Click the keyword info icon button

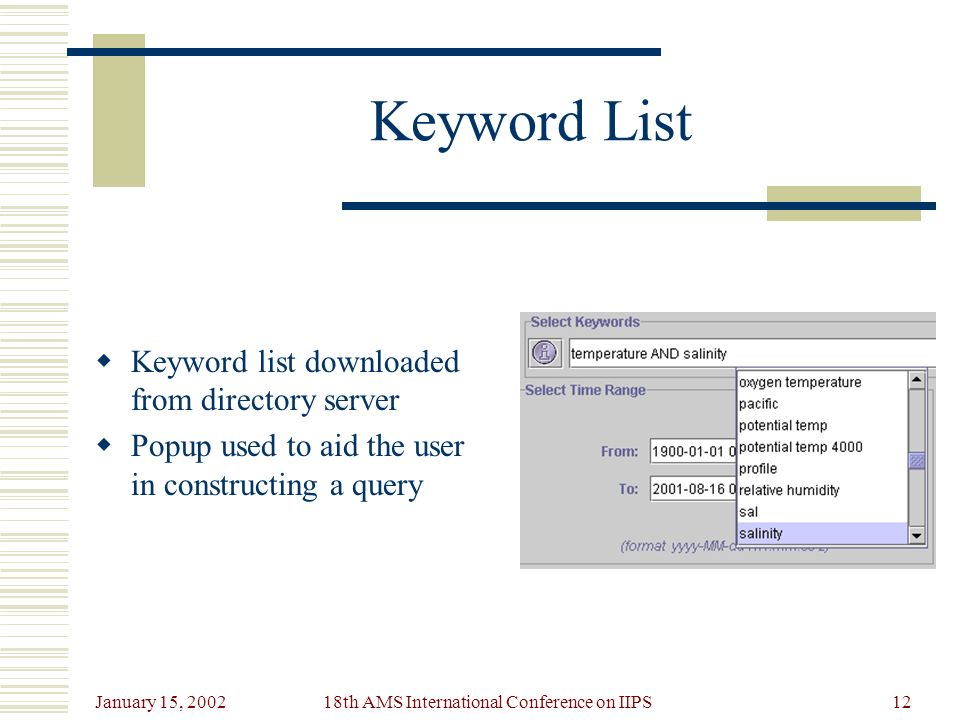[x=544, y=353]
